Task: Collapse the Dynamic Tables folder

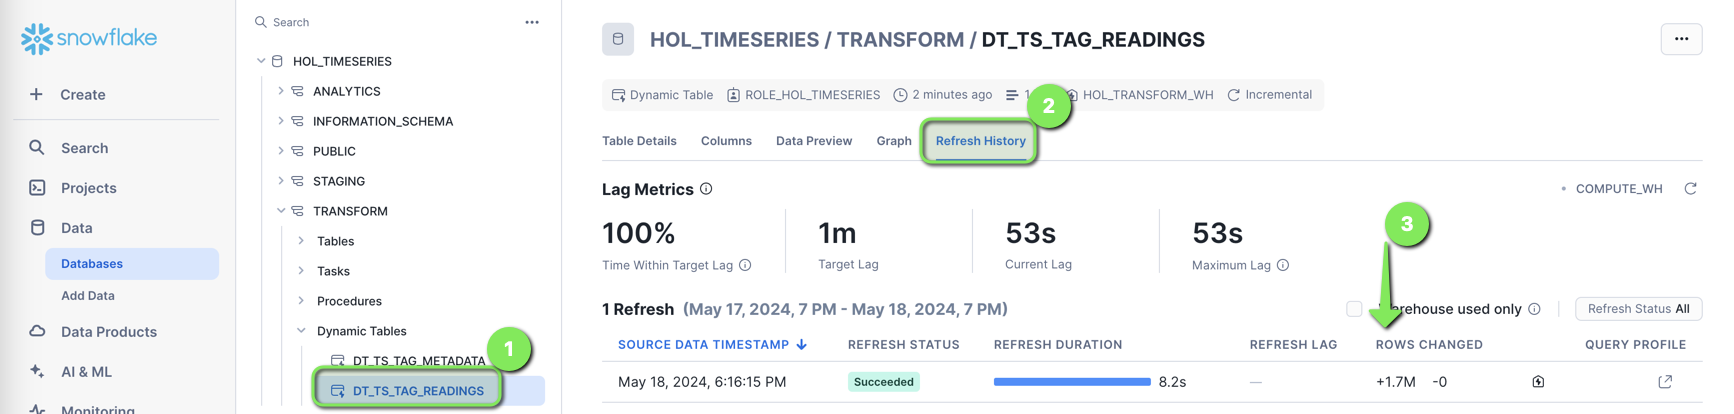Action: (301, 331)
